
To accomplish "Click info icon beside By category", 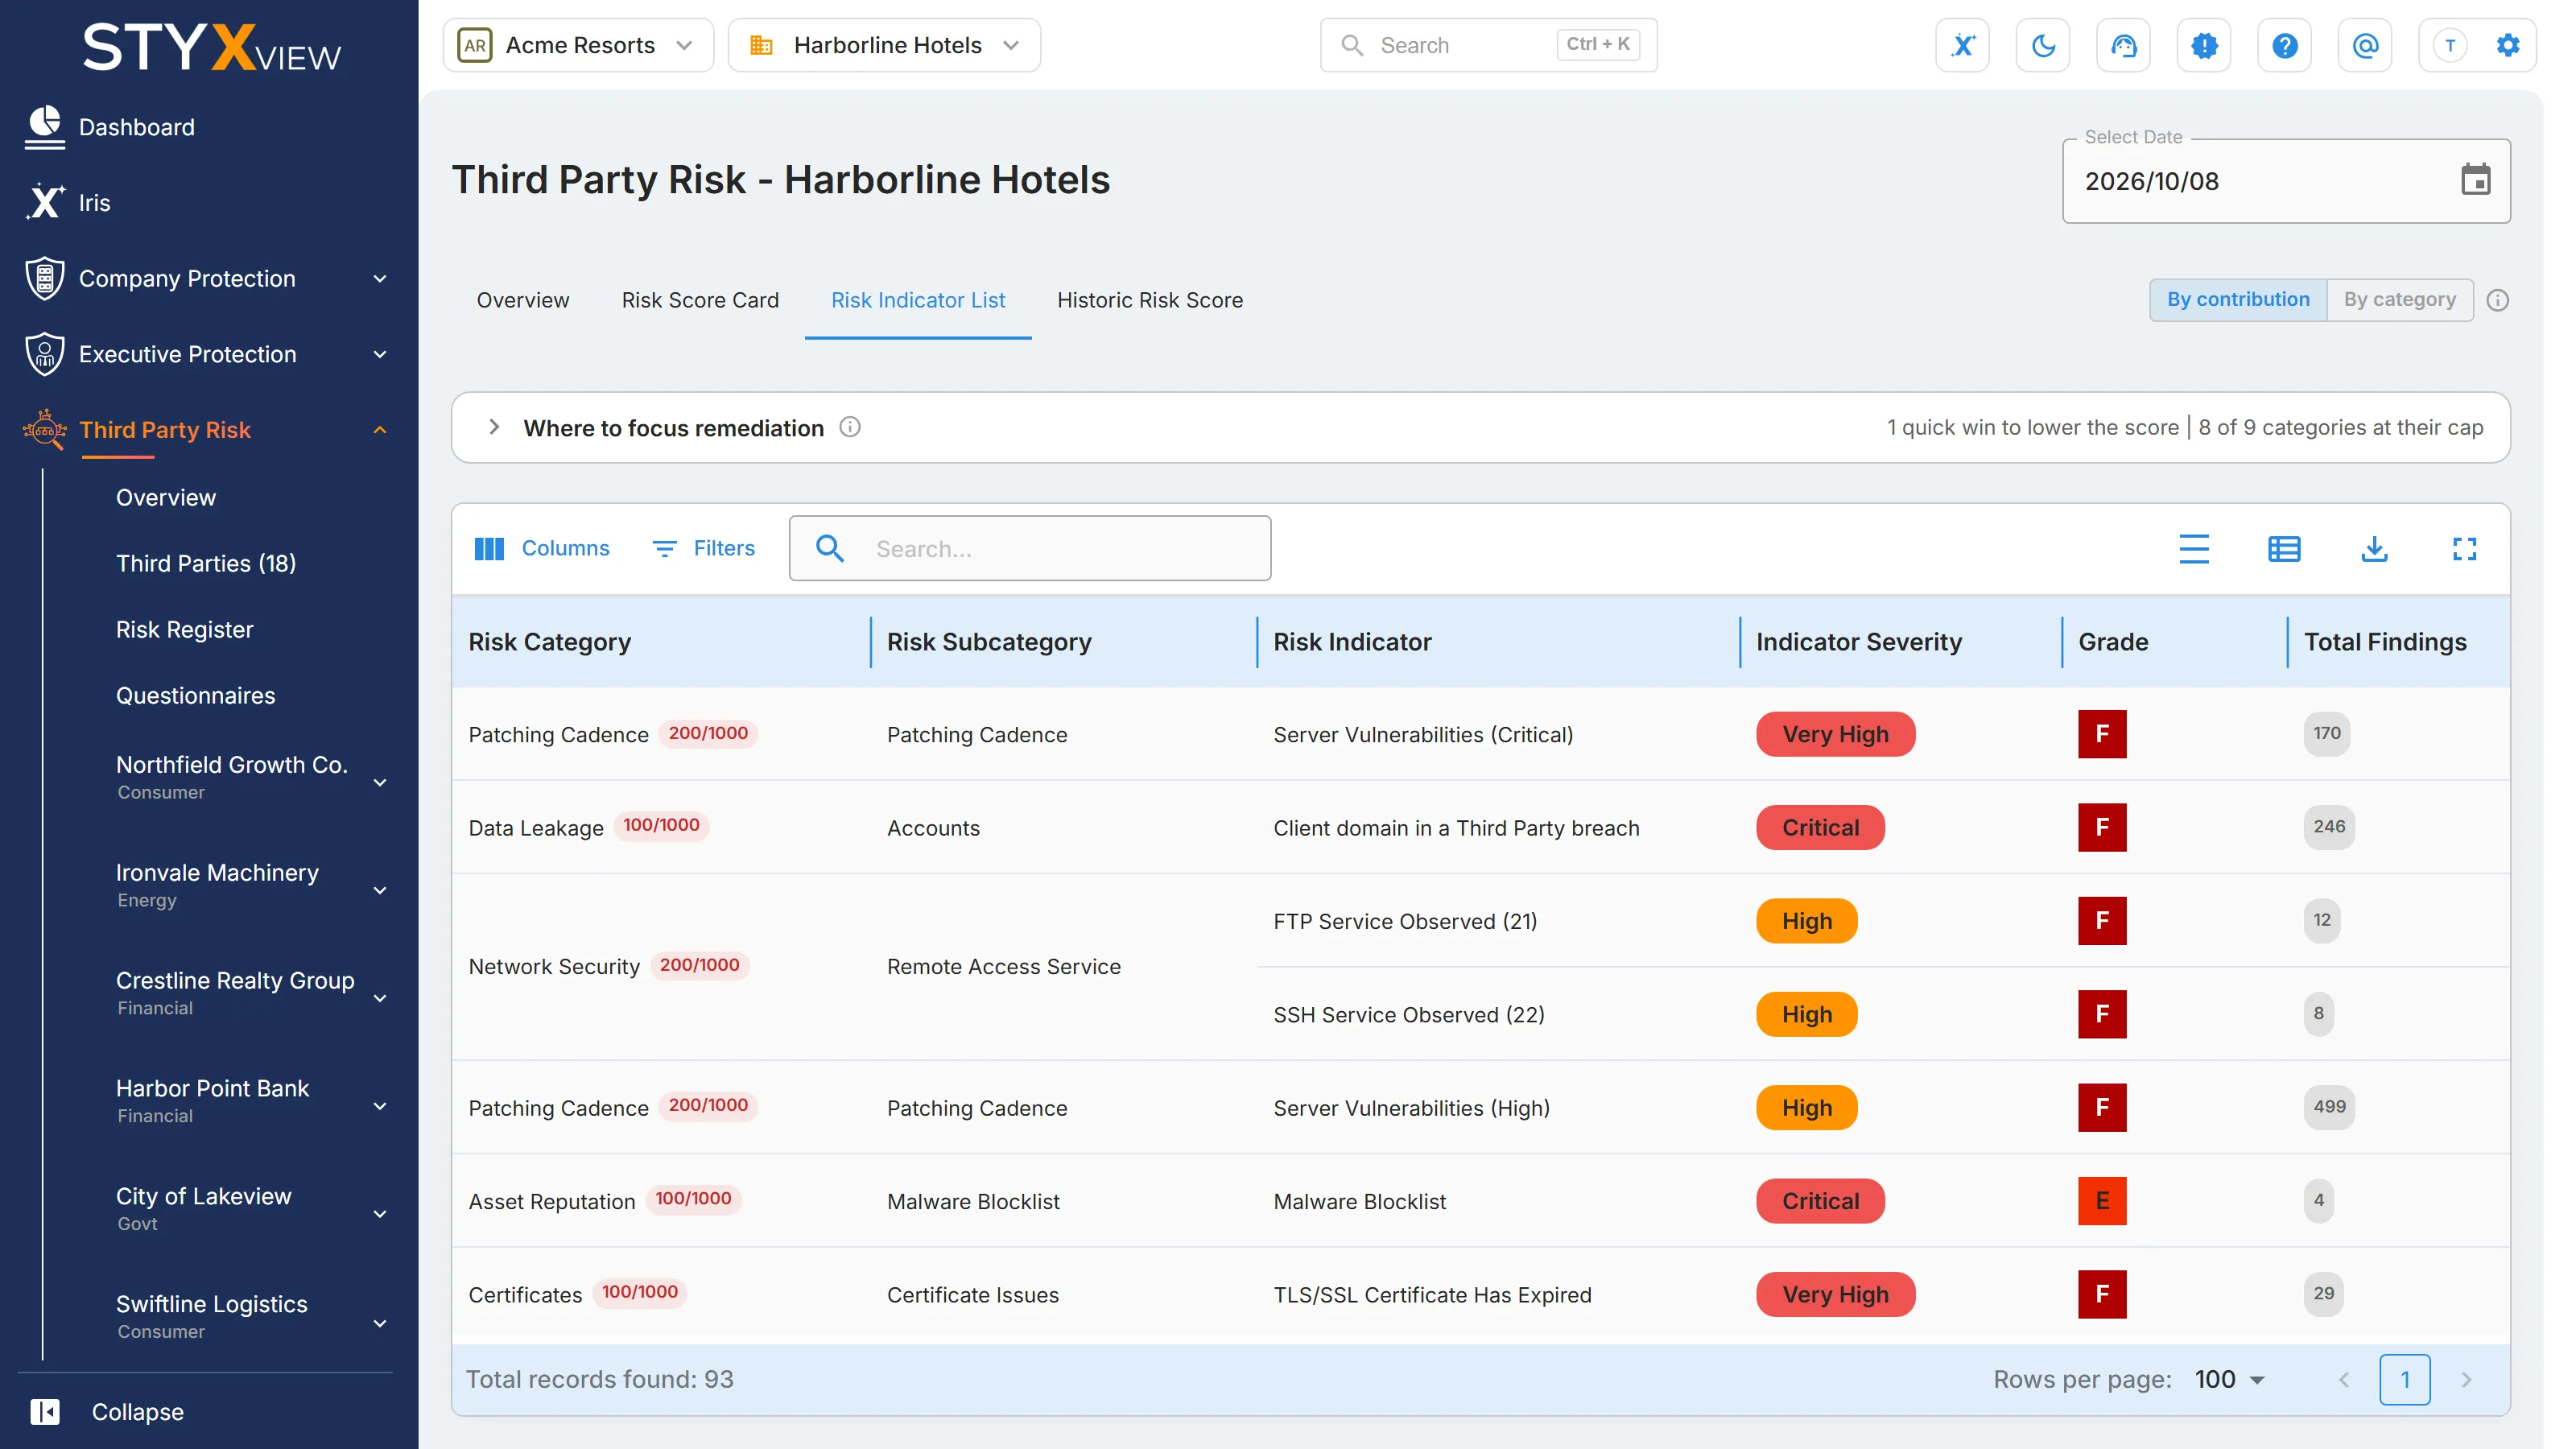I will coord(2497,300).
